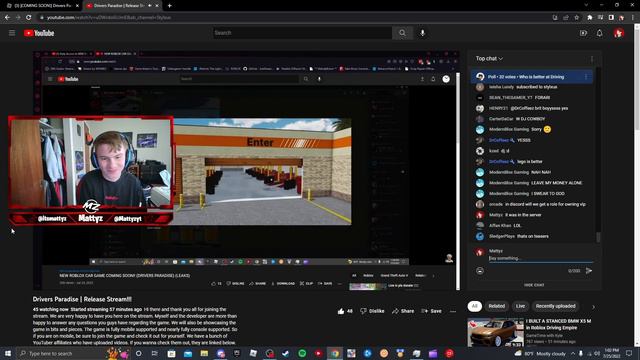
Task: Open the pinned poll banner in chat
Action: coord(532,77)
